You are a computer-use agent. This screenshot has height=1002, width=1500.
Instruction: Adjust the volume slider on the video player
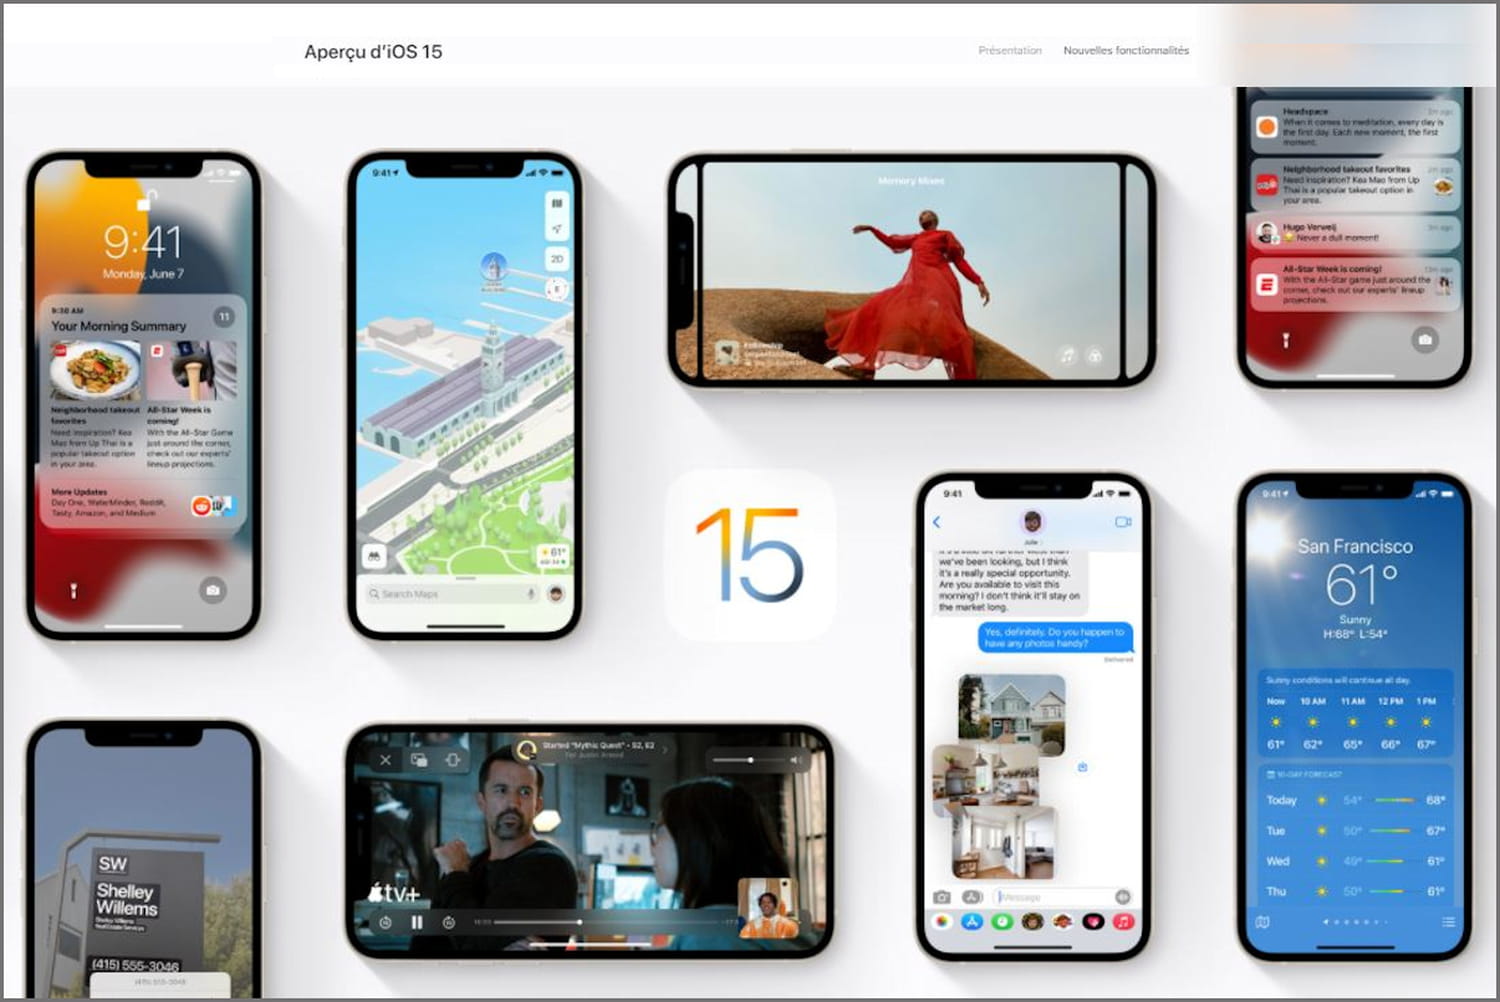pos(750,760)
